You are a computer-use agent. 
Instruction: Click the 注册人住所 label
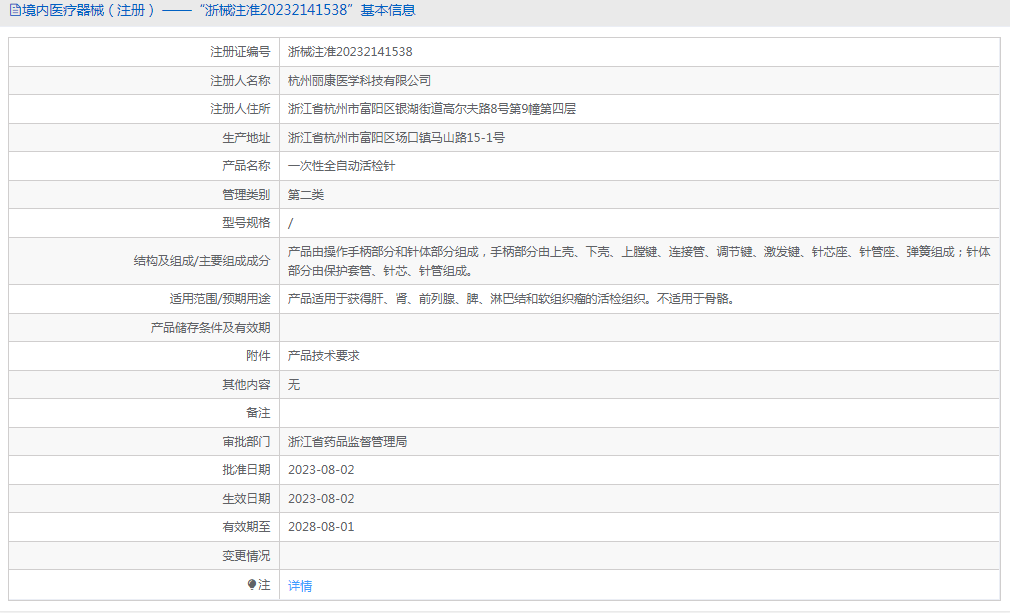point(240,109)
